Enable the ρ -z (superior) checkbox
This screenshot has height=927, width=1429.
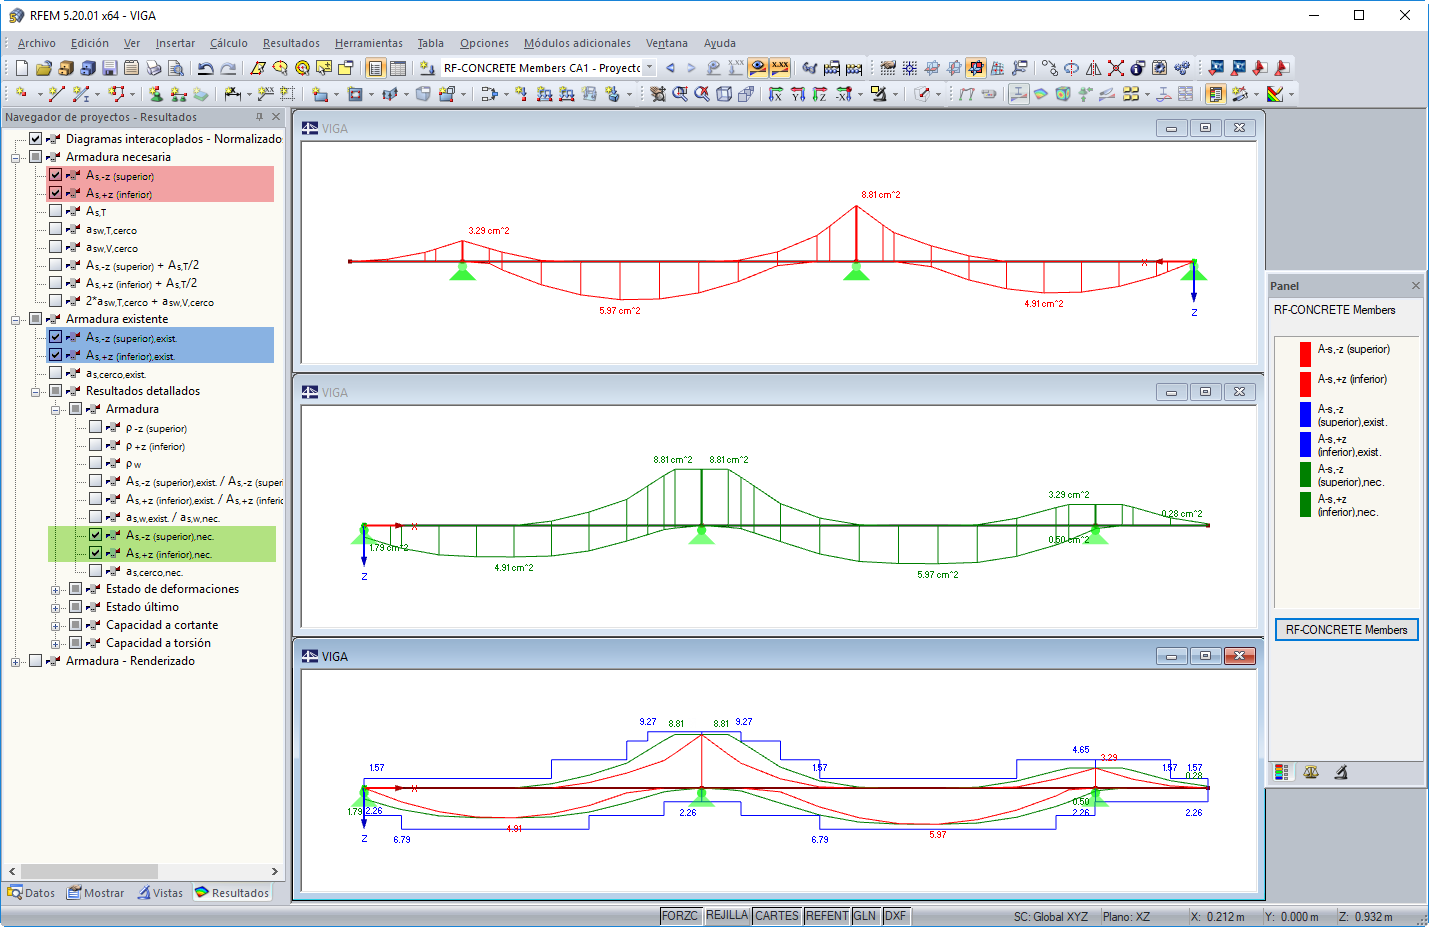coord(95,426)
